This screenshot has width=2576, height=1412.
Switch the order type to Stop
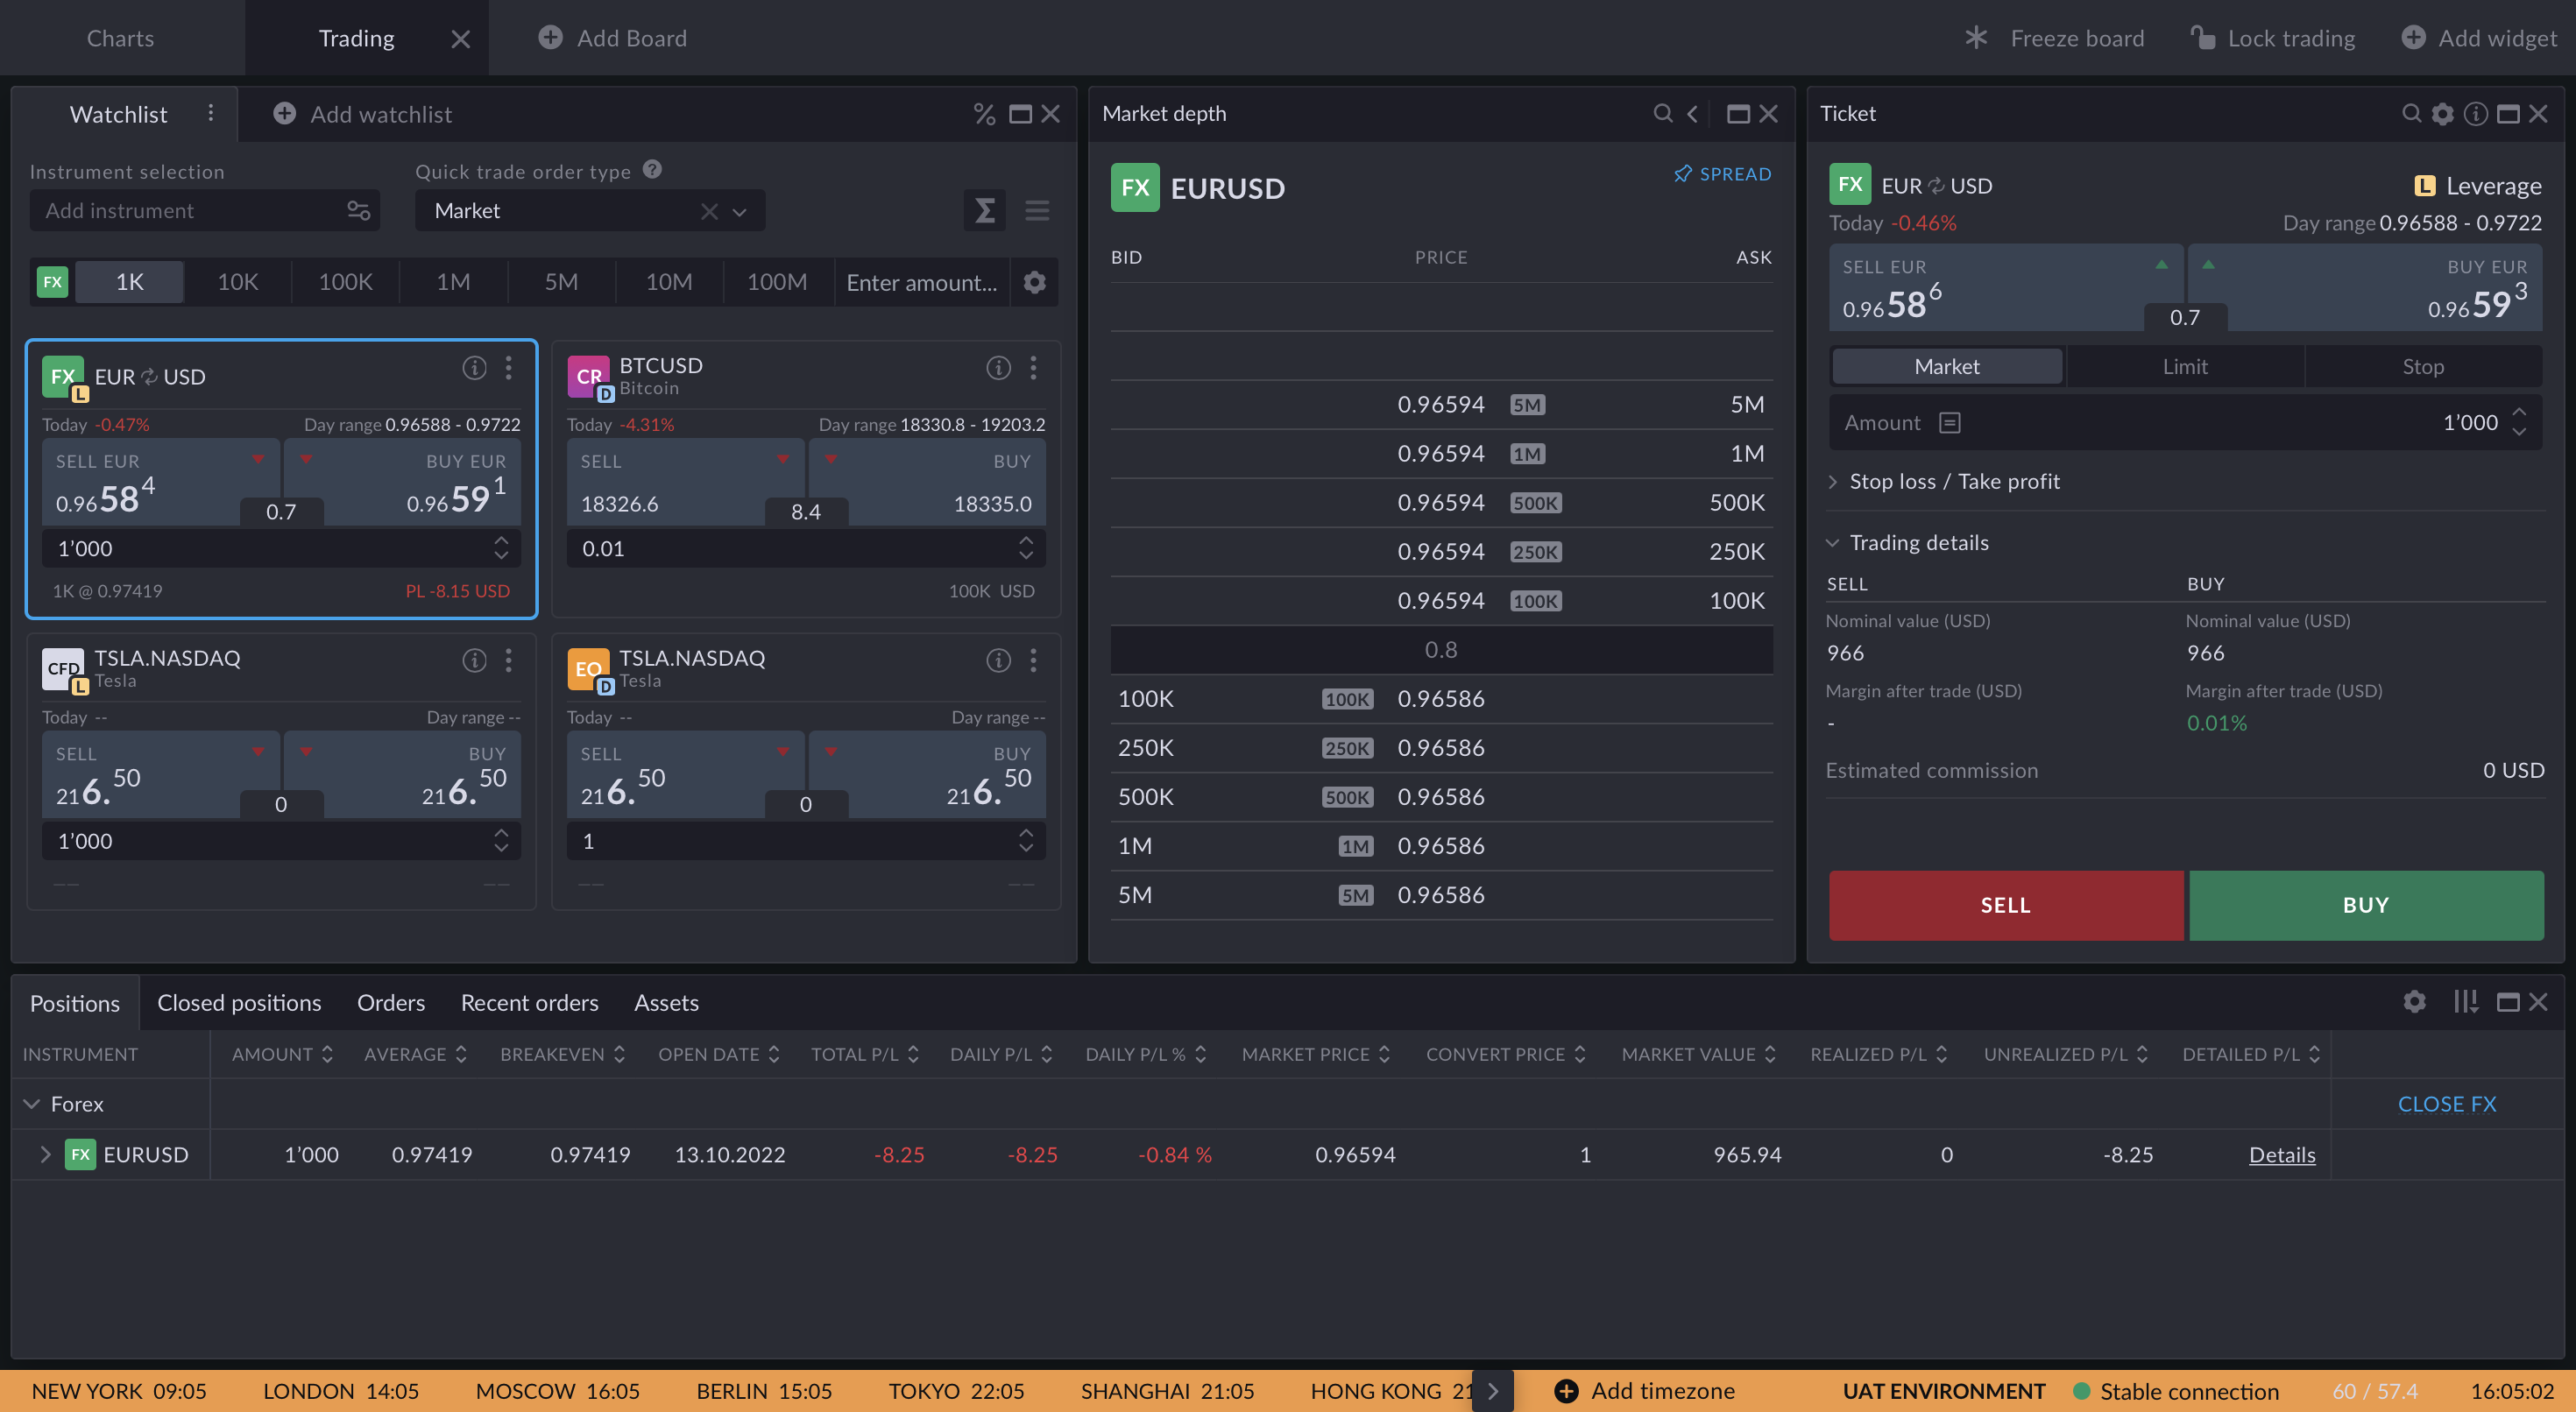click(2423, 366)
